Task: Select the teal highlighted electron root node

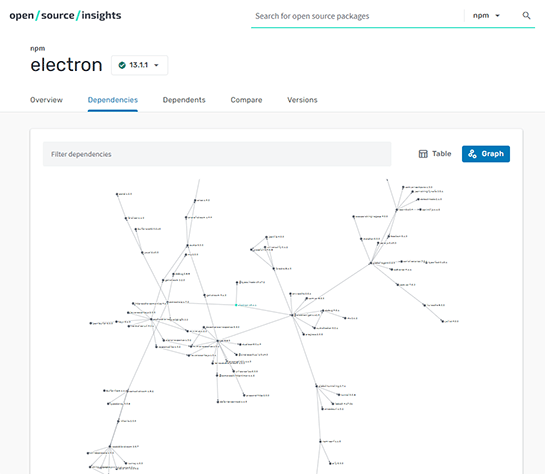Action: (236, 305)
